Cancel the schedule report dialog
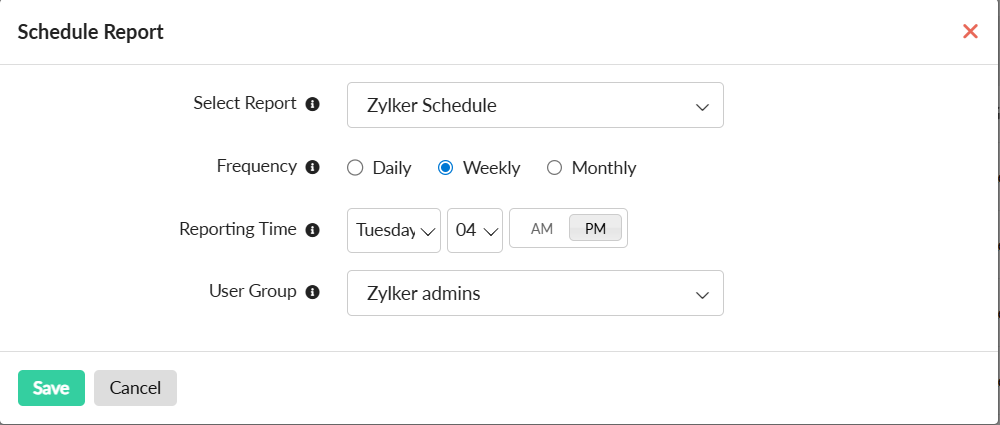Image resolution: width=1000 pixels, height=425 pixels. pos(135,388)
